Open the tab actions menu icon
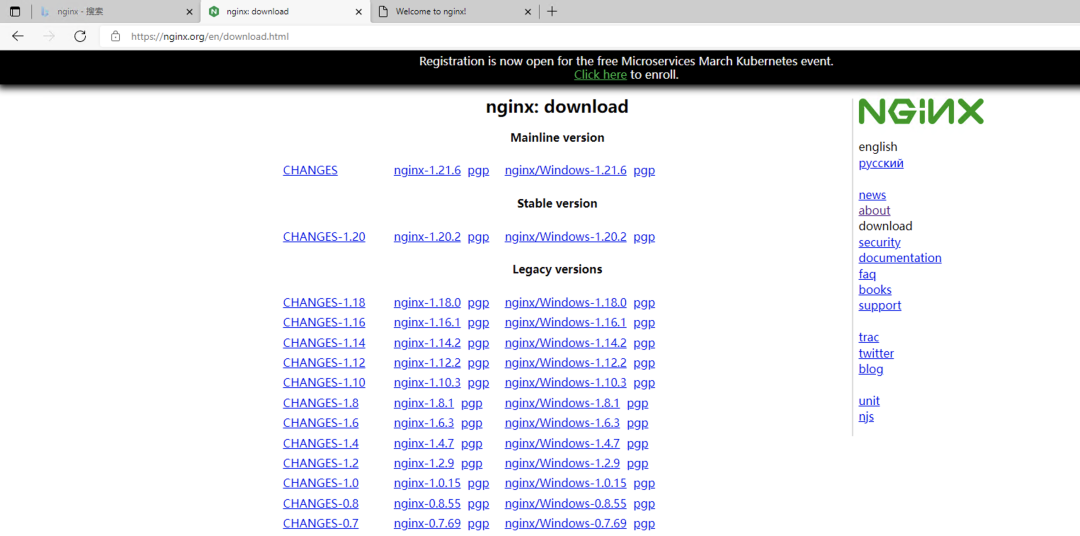The image size is (1080, 536). (x=15, y=12)
